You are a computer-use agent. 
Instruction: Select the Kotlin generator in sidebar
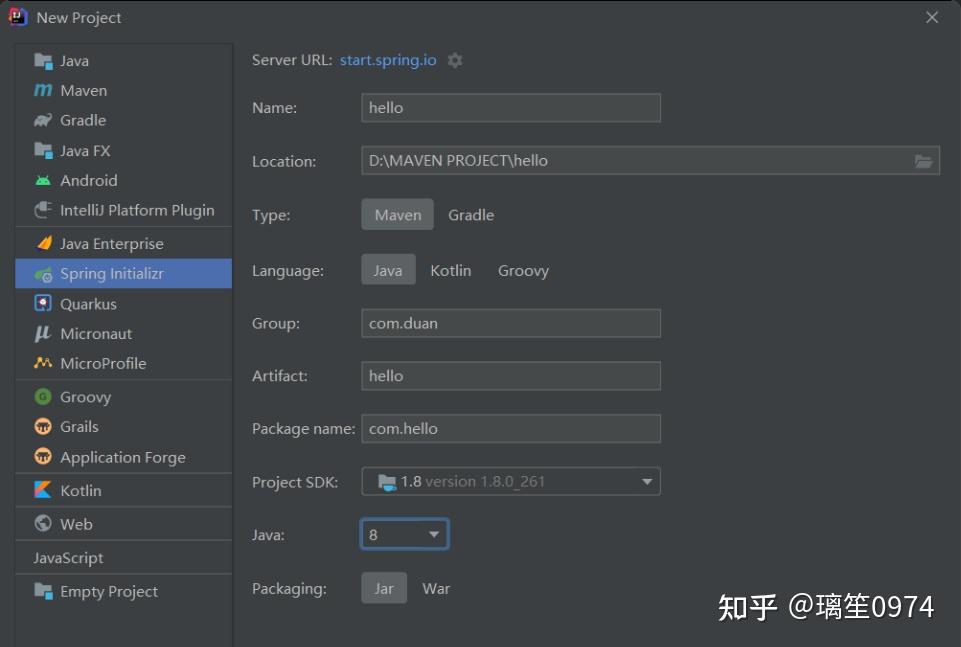click(80, 490)
